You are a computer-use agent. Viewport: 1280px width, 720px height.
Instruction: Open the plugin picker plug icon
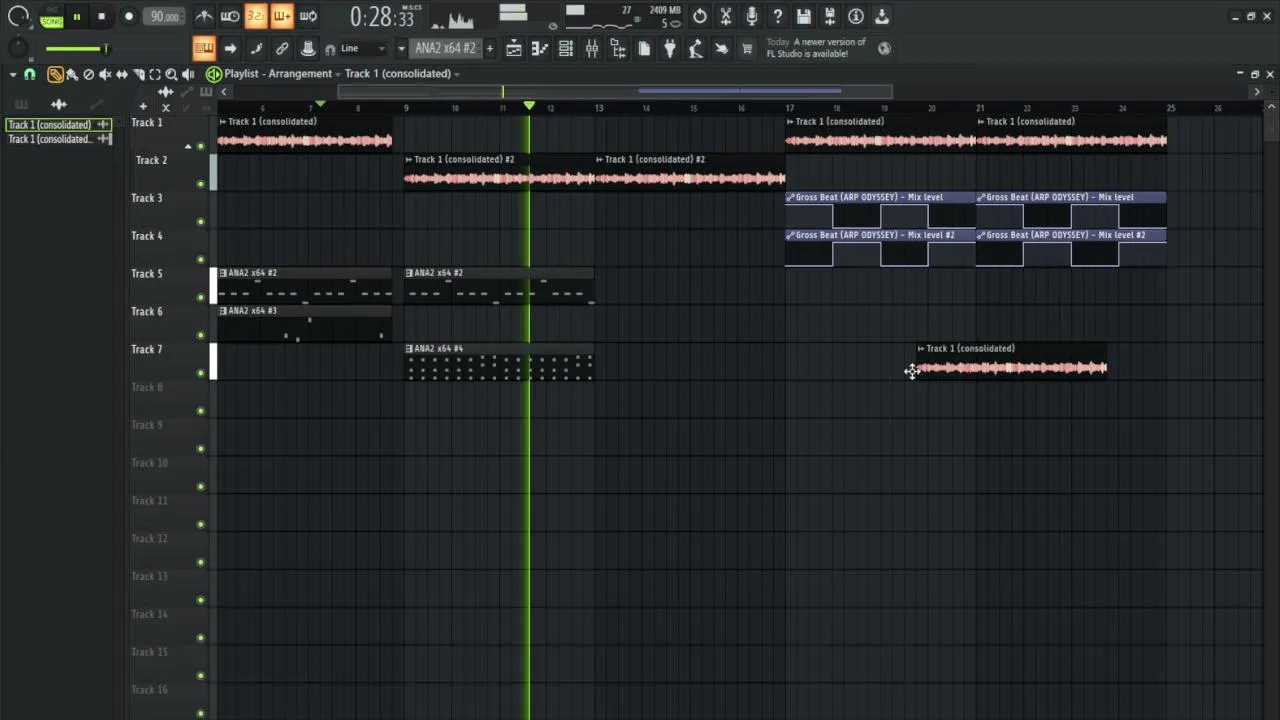tap(670, 48)
